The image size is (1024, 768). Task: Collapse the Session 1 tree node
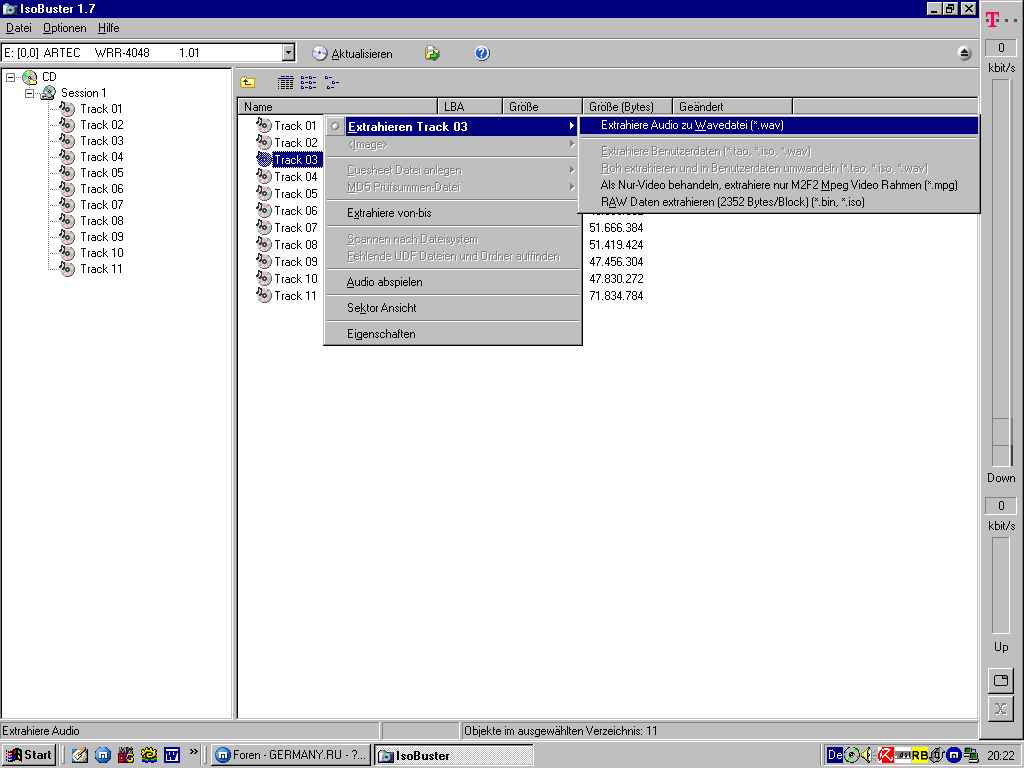29,93
